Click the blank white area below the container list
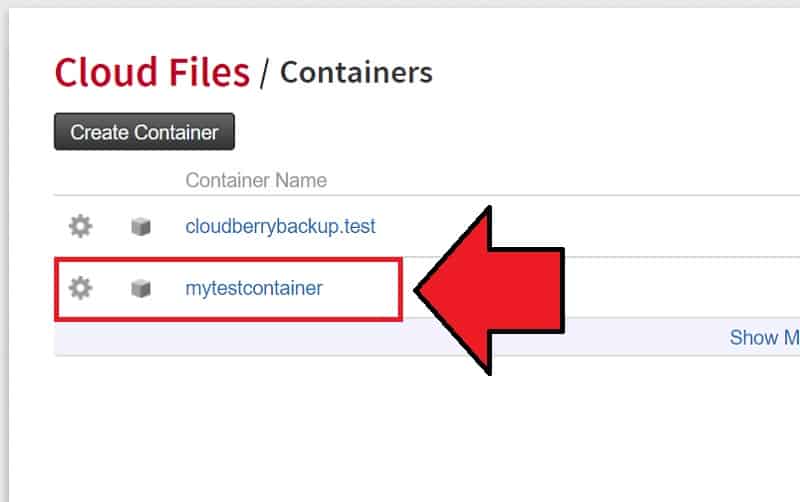The height and width of the screenshot is (502, 800). [403, 429]
